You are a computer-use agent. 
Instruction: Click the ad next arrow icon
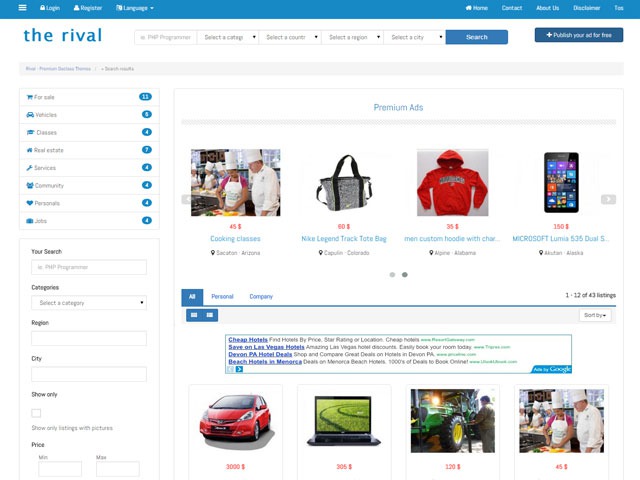240,369
